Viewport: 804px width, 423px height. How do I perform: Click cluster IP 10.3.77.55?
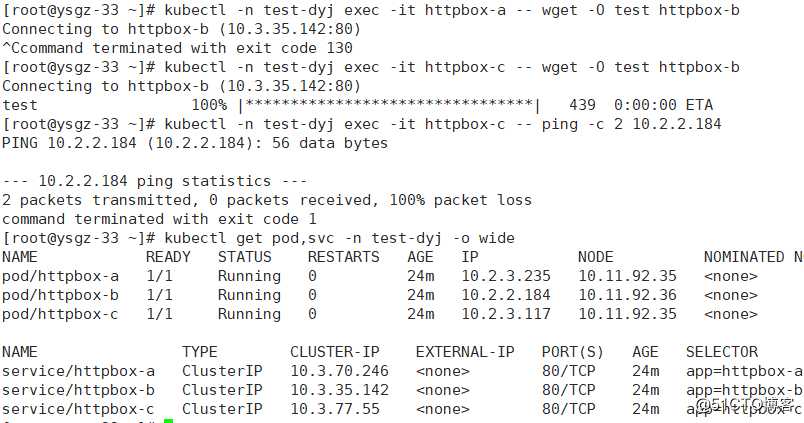click(x=335, y=409)
